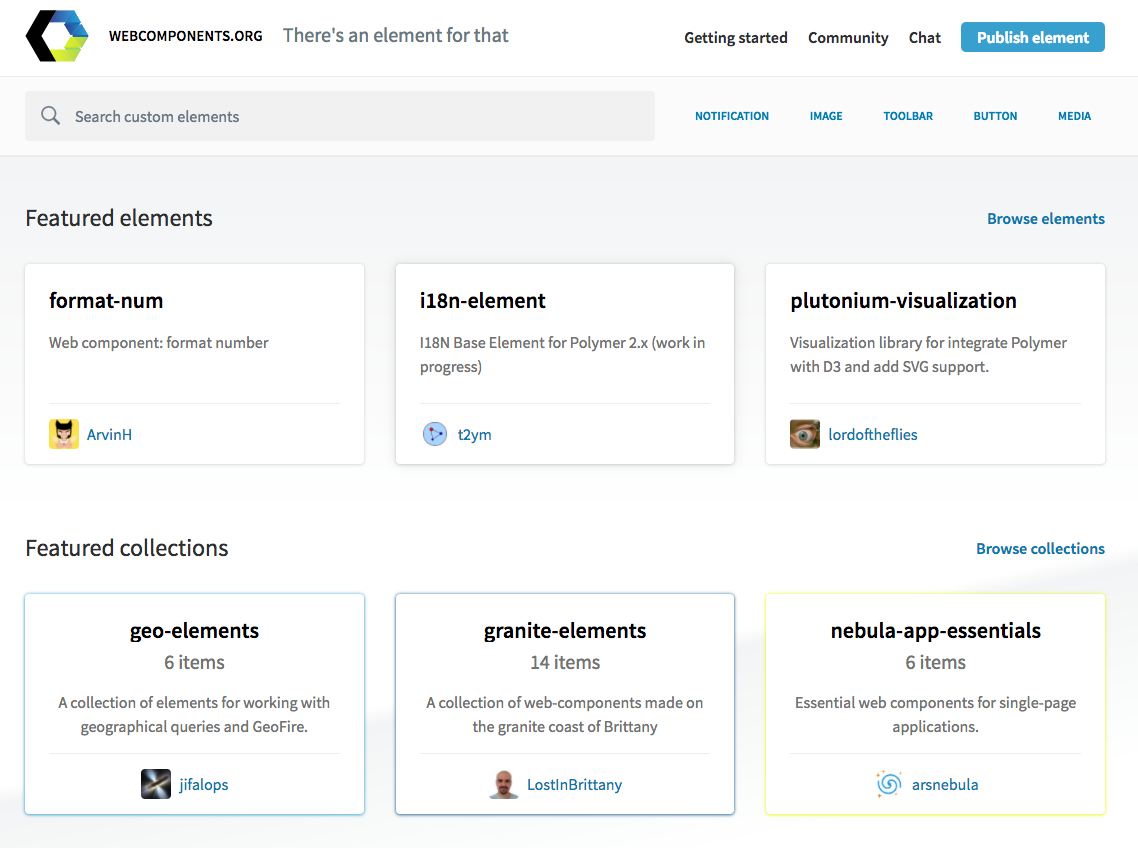This screenshot has width=1138, height=848.
Task: Click geo-elements GeoFire description text
Action: [195, 714]
